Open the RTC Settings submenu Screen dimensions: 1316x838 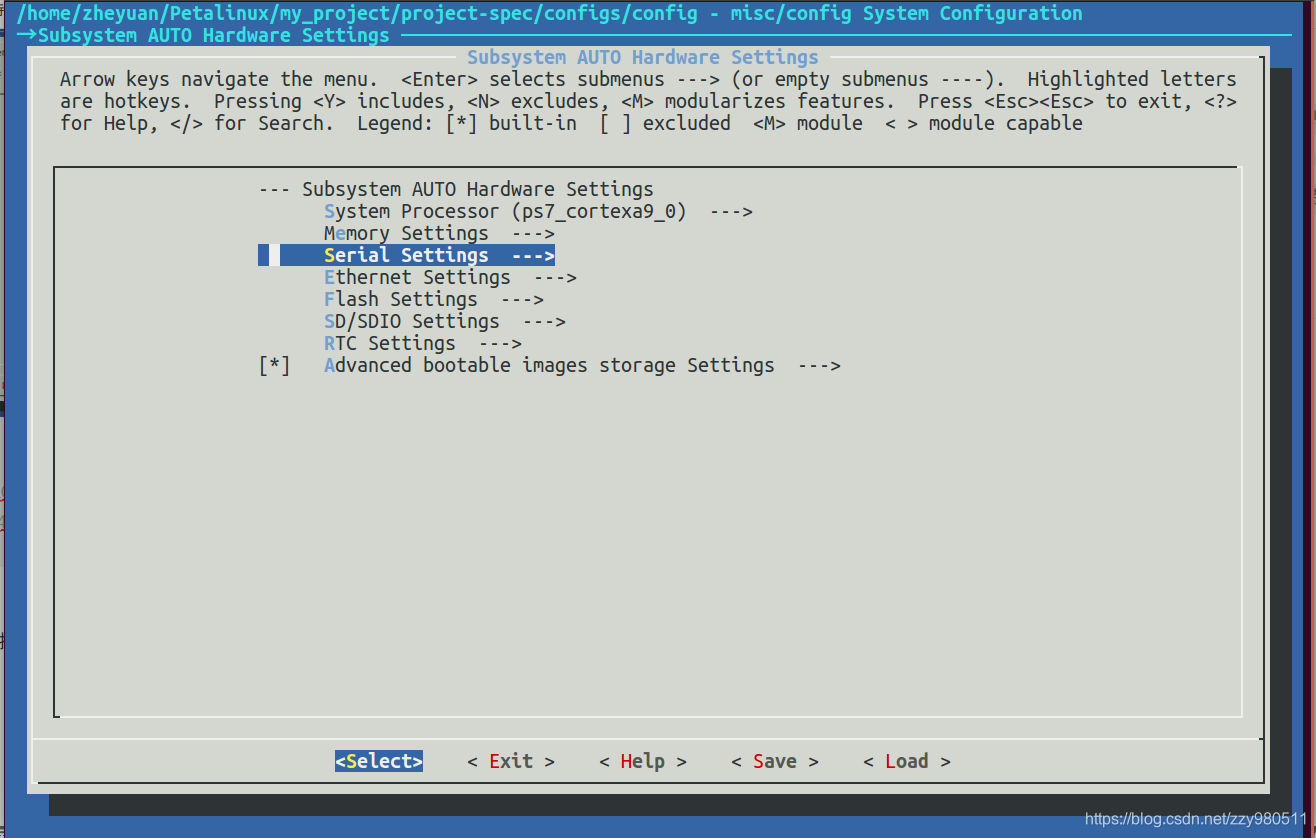point(423,344)
